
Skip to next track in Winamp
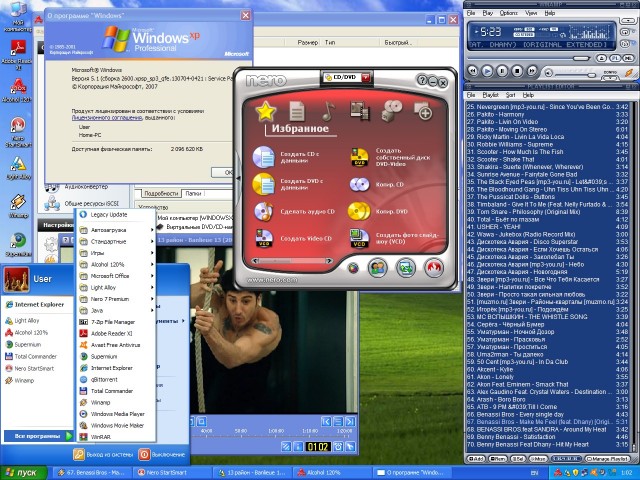click(532, 71)
